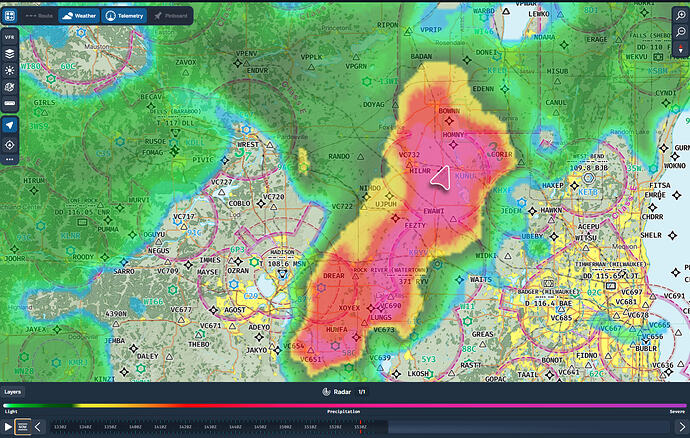Click the Rock River Watertown 371 RYV label
Viewport: 690px width, 438px height.
(390, 275)
